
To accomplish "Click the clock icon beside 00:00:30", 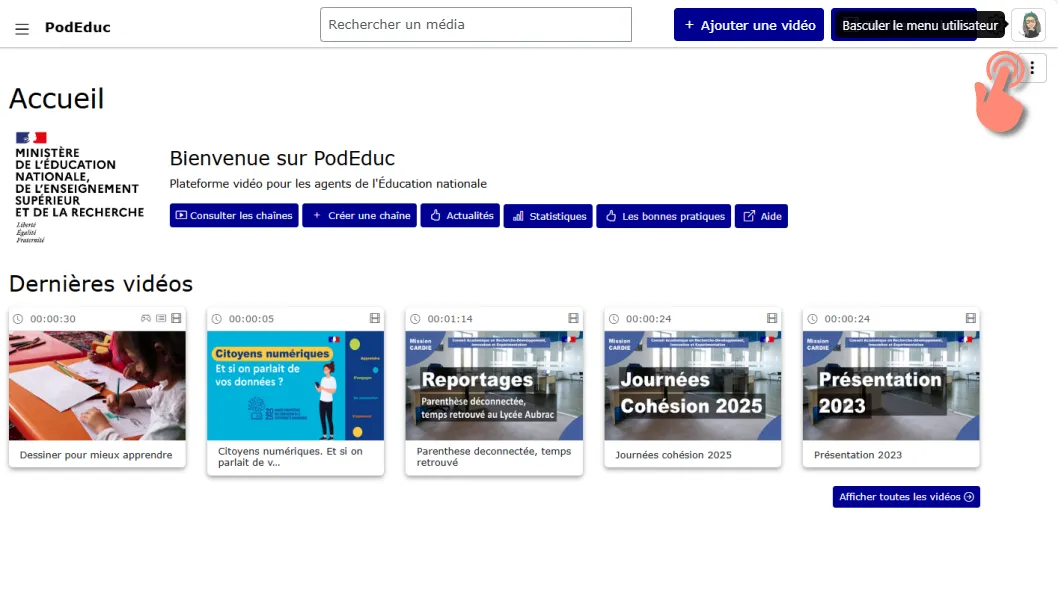I will 18,319.
